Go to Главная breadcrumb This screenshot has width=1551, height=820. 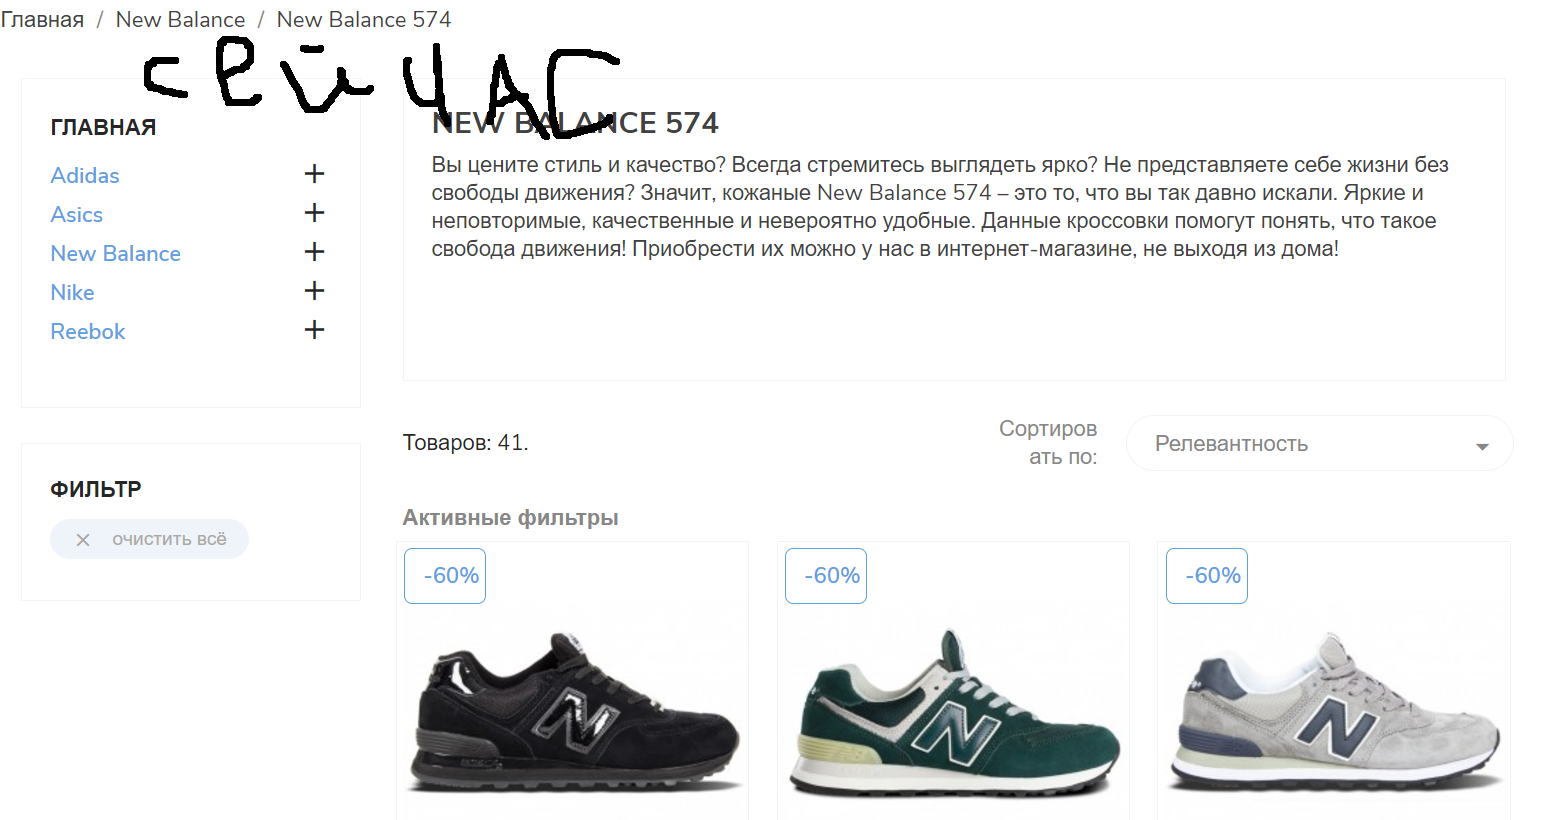point(42,19)
